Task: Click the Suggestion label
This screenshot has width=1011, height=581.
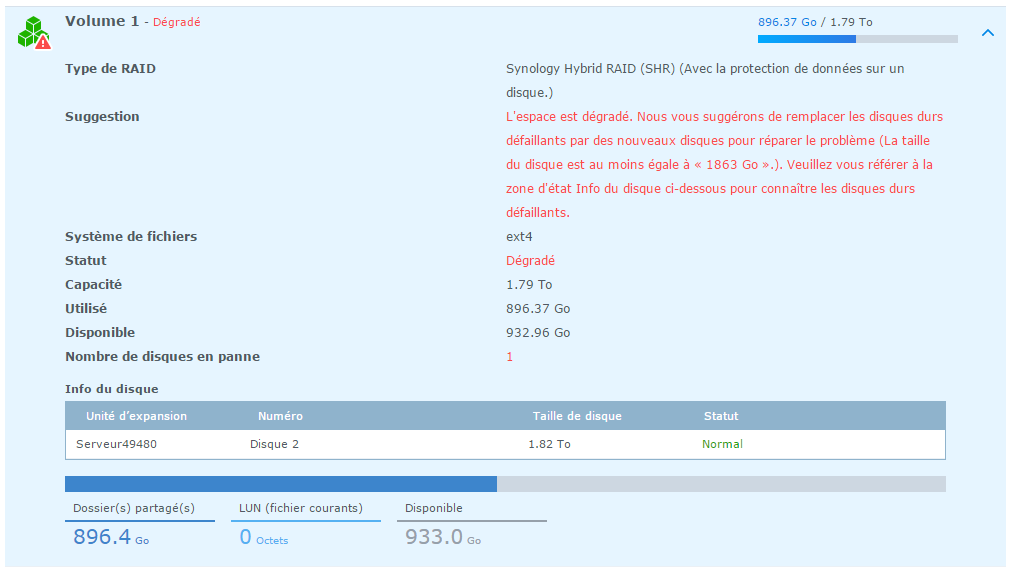Action: coord(102,117)
